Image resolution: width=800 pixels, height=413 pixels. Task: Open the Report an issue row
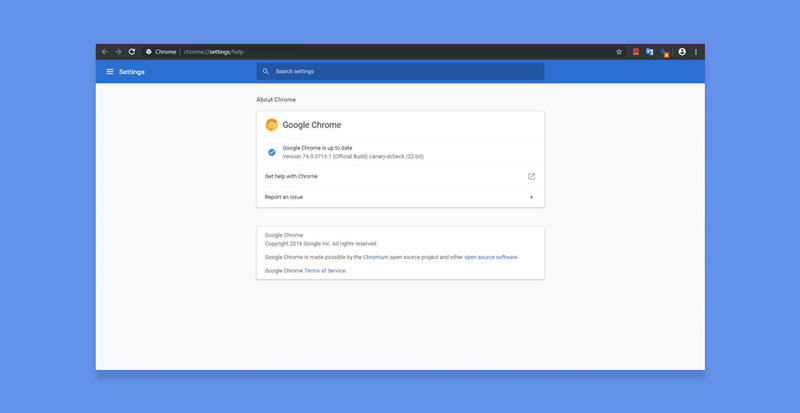400,197
